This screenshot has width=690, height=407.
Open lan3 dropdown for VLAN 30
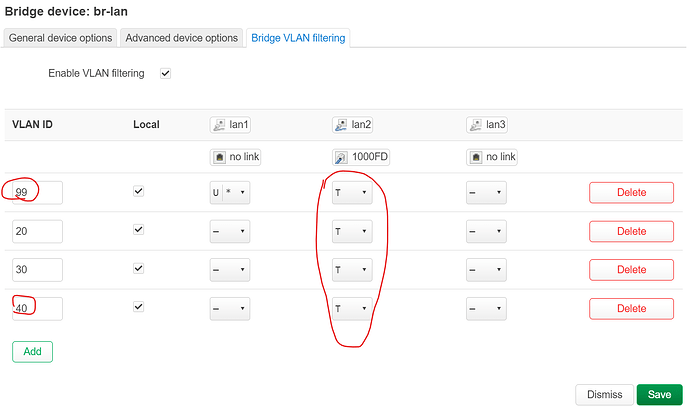[x=486, y=270]
